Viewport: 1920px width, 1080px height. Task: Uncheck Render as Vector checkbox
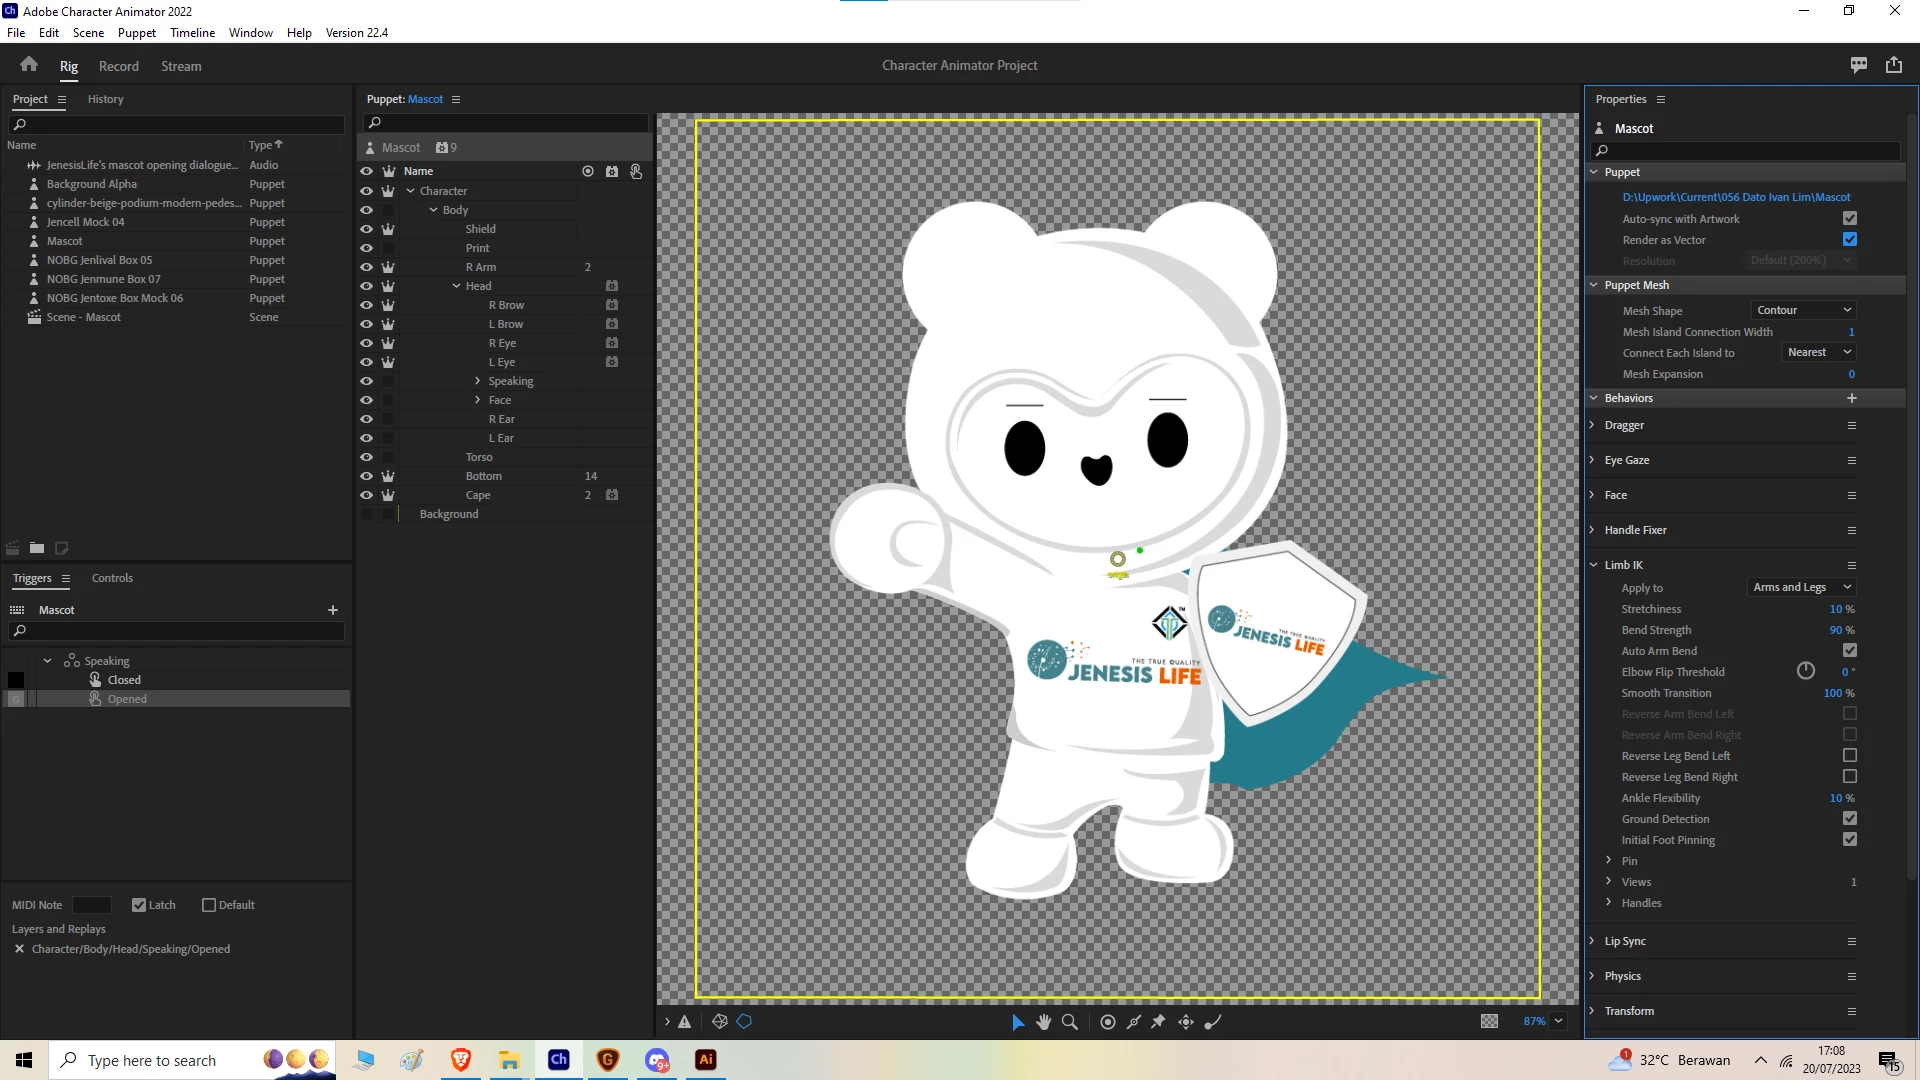pos(1849,240)
